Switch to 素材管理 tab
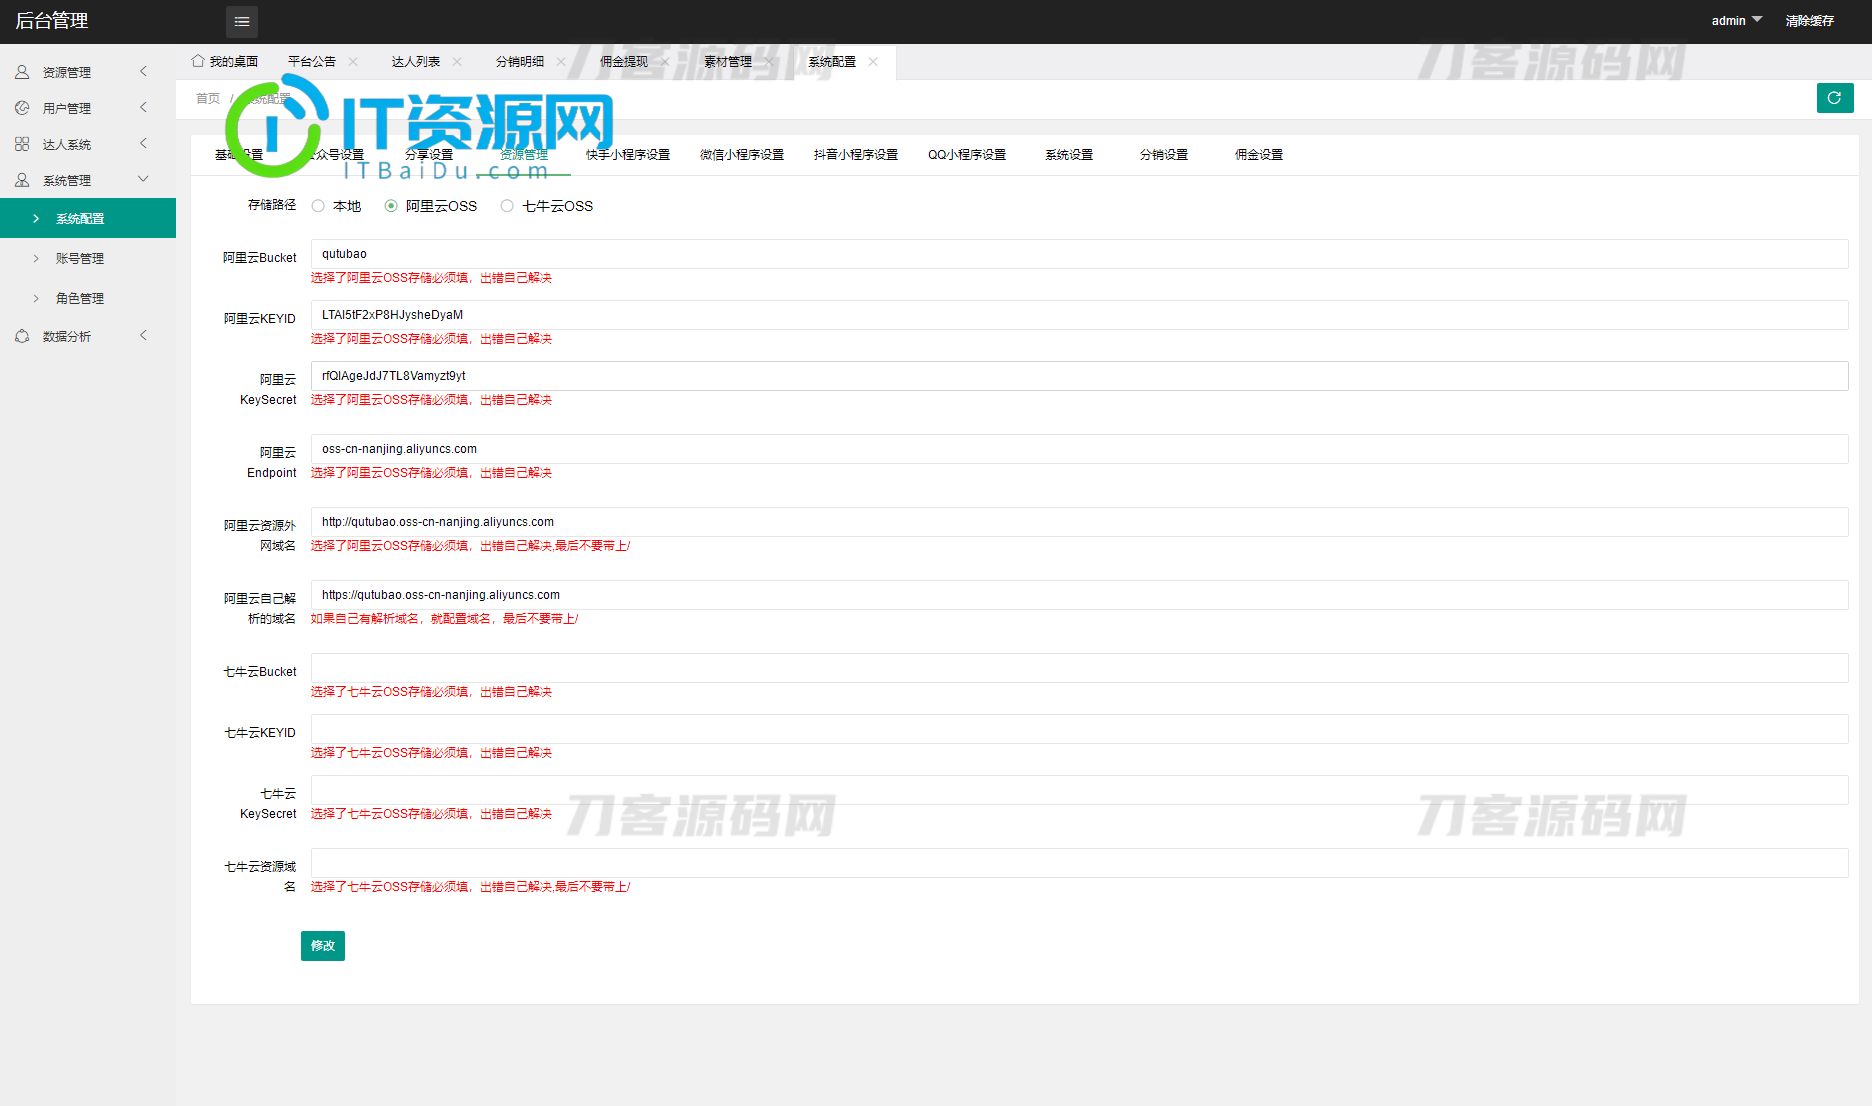This screenshot has height=1106, width=1872. click(x=728, y=62)
